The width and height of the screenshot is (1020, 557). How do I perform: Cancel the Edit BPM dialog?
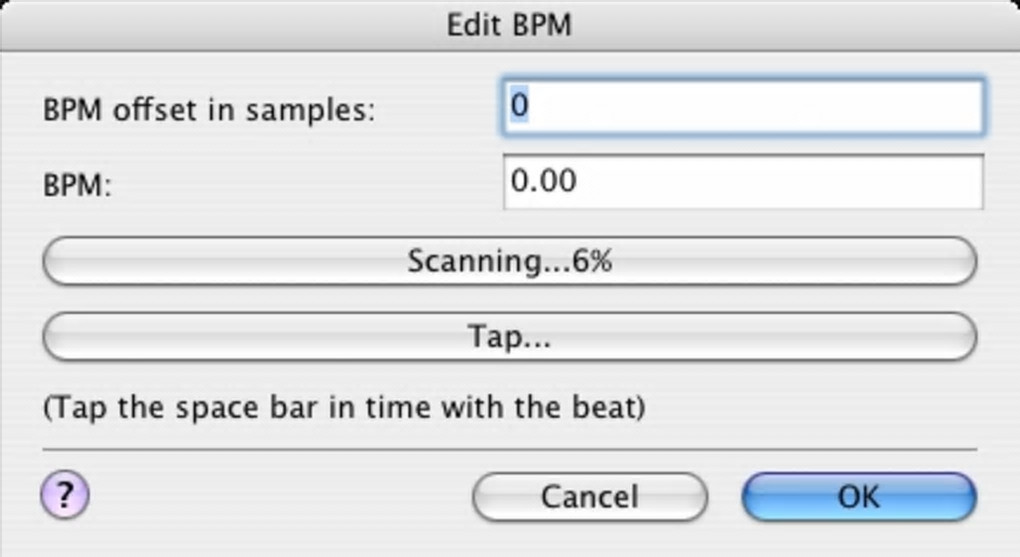(589, 497)
